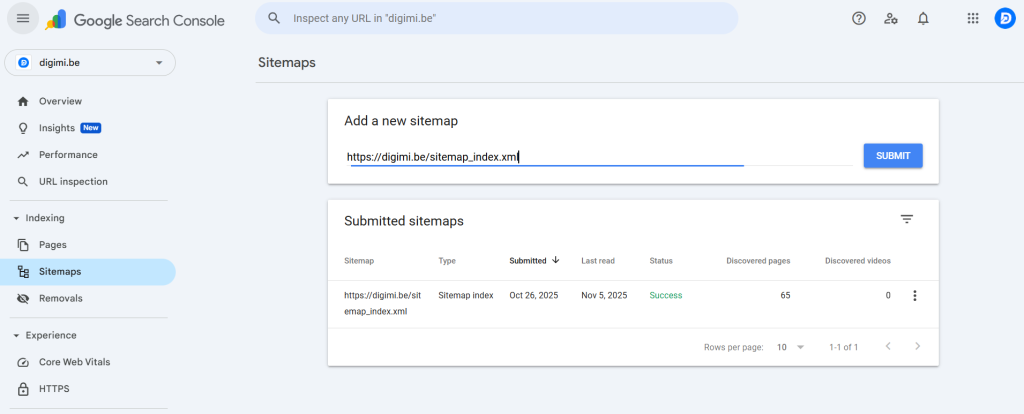
Task: Click the URL inspection magnifier icon
Action: click(24, 182)
